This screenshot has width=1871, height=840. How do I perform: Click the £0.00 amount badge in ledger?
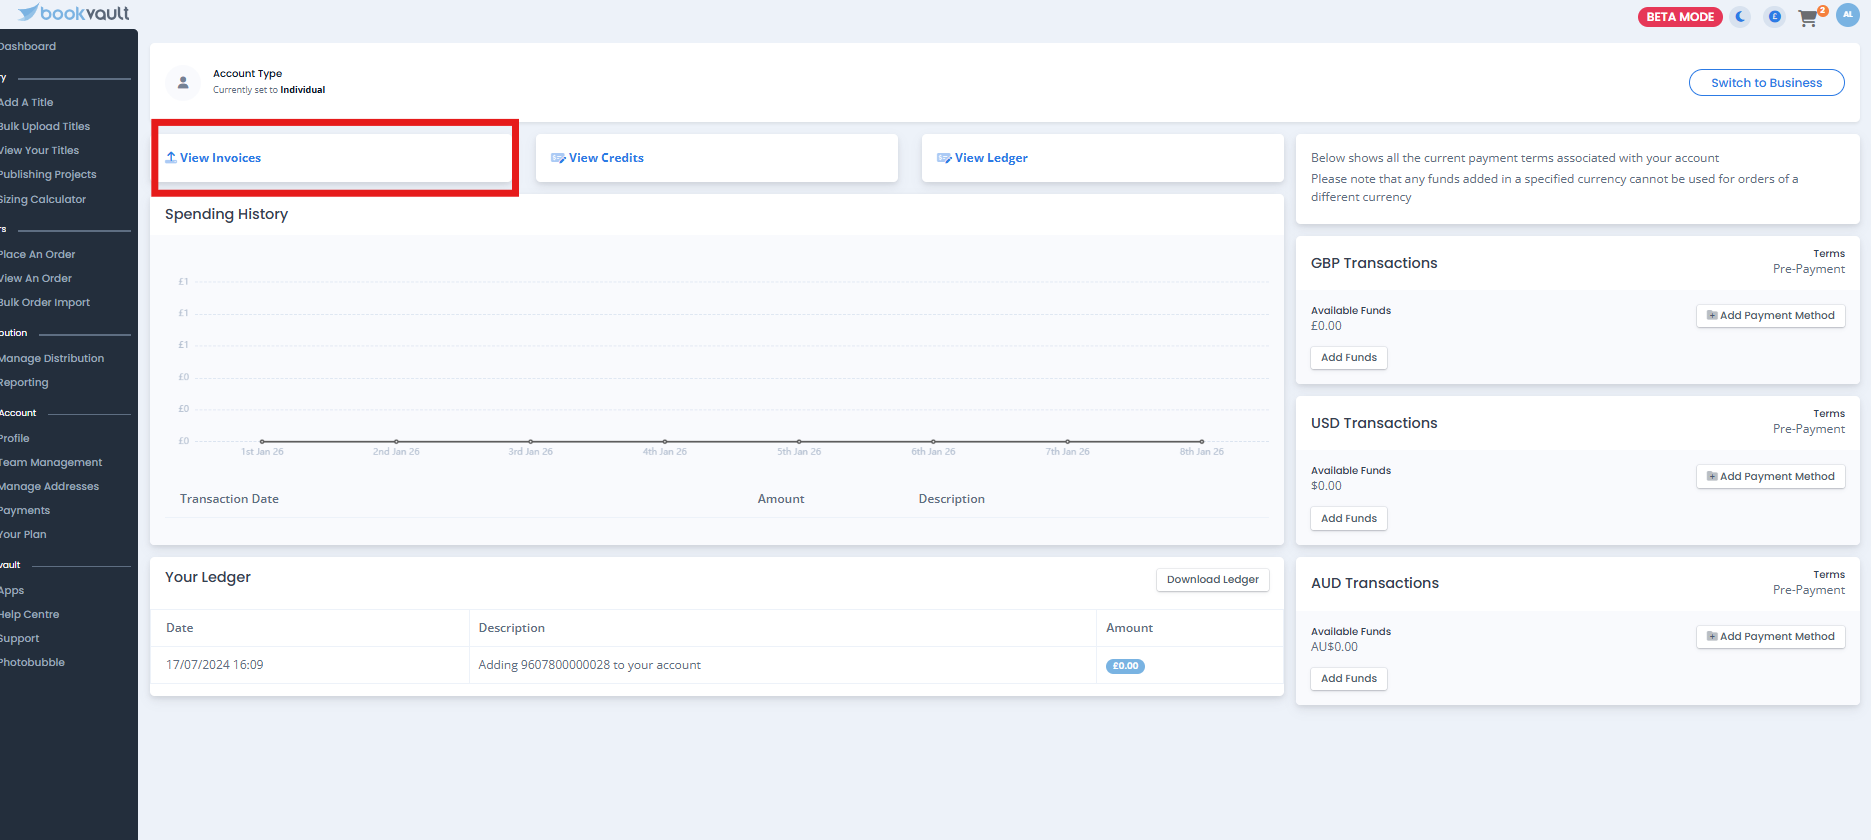pyautogui.click(x=1125, y=666)
